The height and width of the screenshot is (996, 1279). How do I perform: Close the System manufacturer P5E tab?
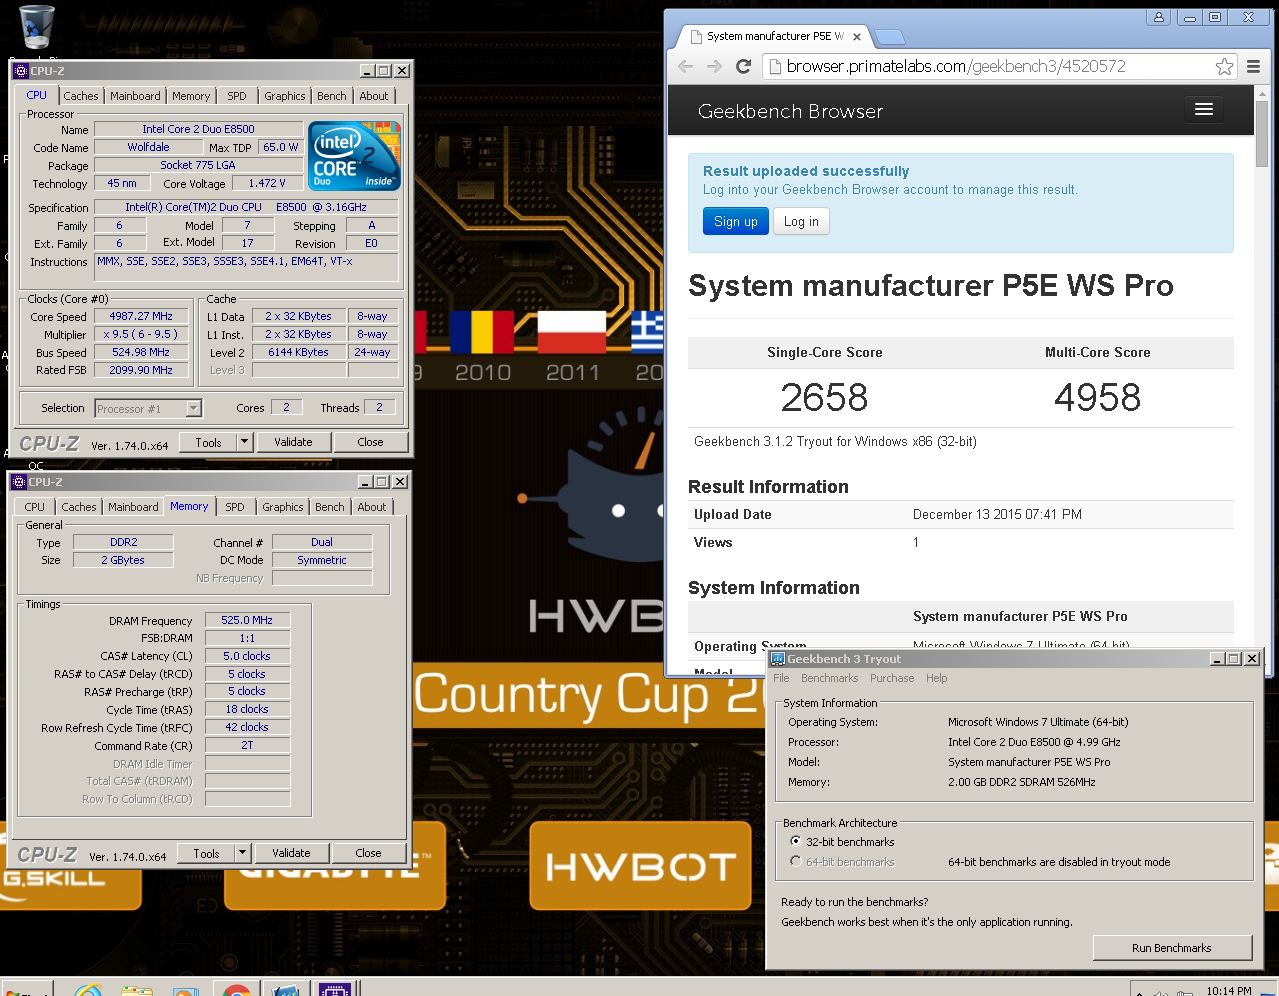(857, 36)
